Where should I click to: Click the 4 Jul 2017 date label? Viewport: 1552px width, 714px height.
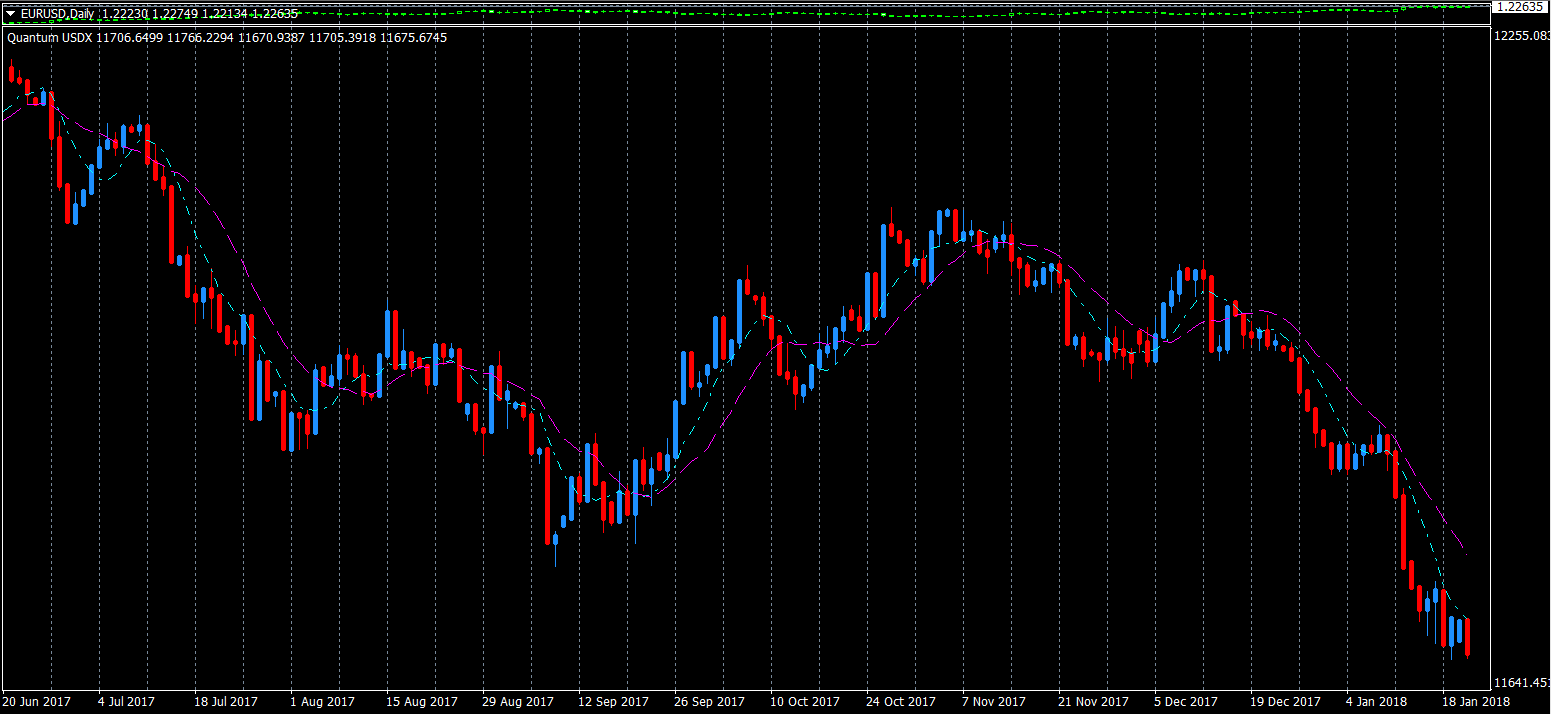tap(127, 702)
